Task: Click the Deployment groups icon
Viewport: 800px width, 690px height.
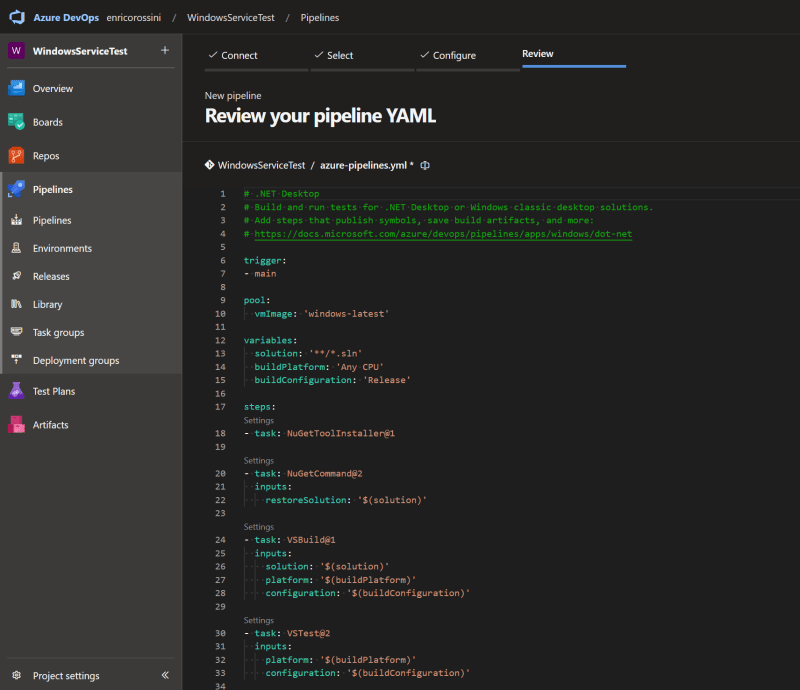Action: [x=16, y=360]
